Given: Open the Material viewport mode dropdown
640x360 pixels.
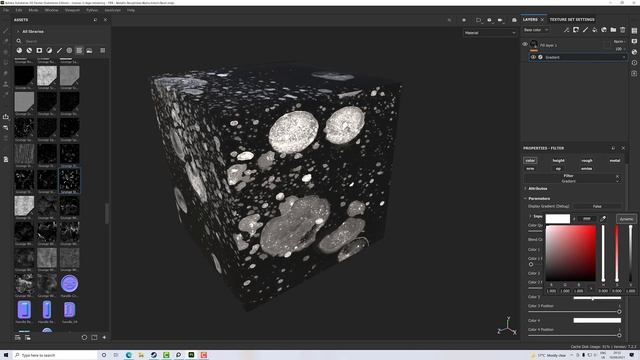Looking at the screenshot, I should tap(490, 33).
